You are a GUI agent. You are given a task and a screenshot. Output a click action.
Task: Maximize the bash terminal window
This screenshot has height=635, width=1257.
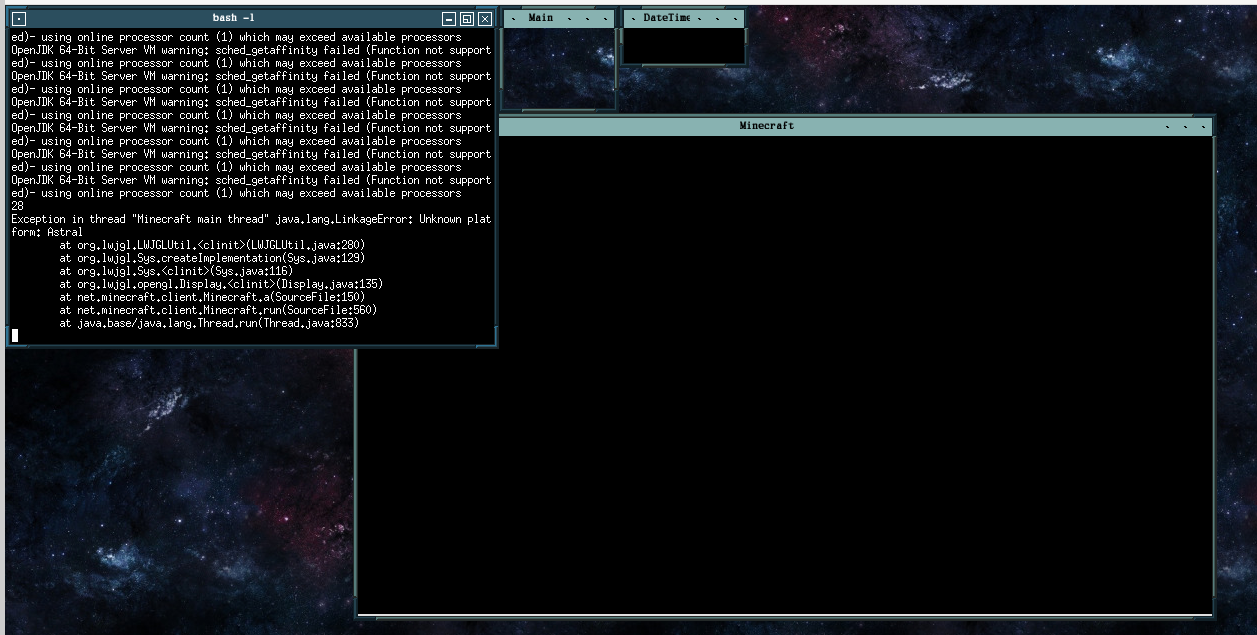(467, 18)
